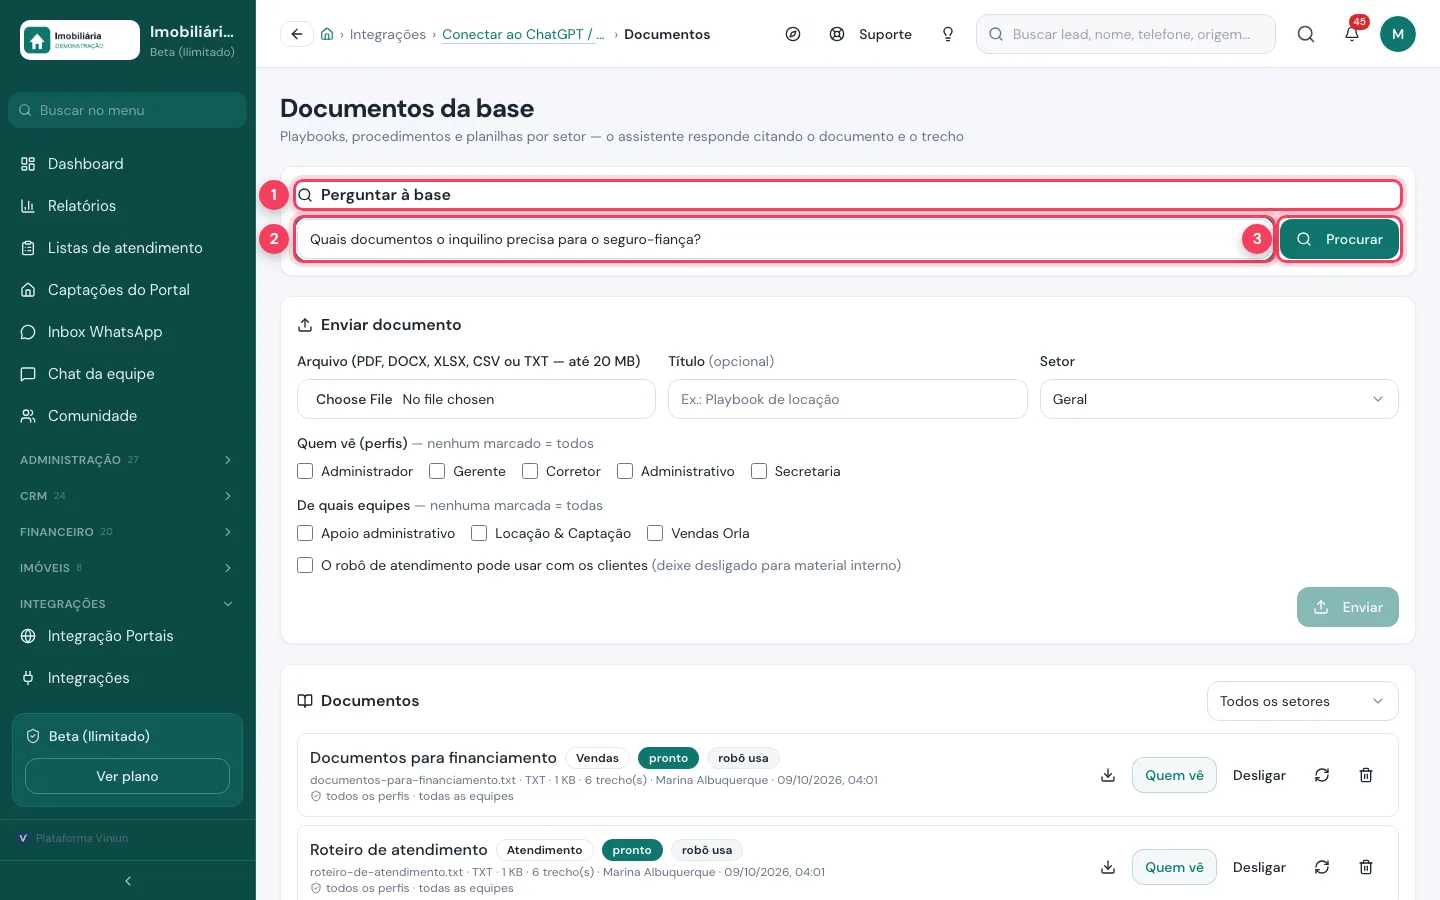The width and height of the screenshot is (1440, 900).
Task: Open the home icon in the breadcrumb
Action: [327, 34]
